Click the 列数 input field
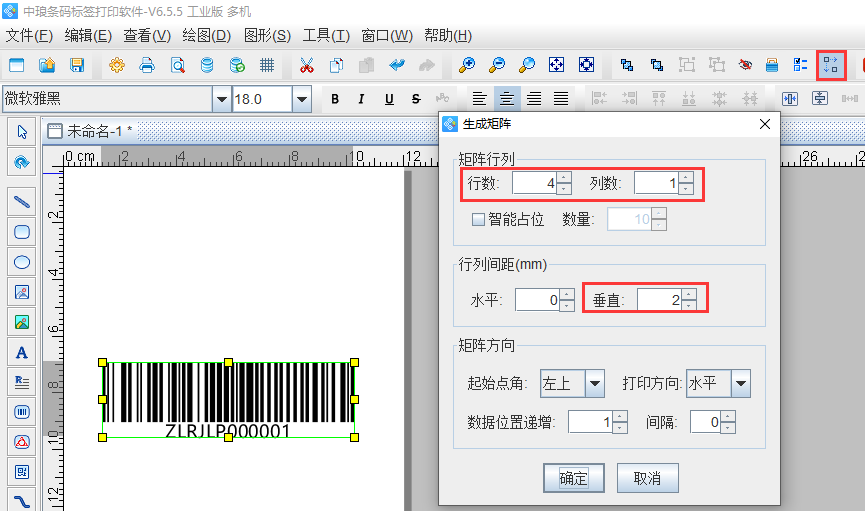 (x=656, y=183)
